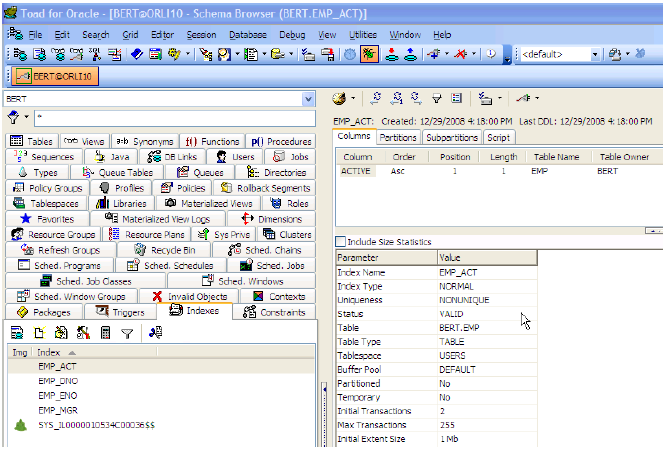Open the Database menu
Screen dimensions: 665x450
248,35
